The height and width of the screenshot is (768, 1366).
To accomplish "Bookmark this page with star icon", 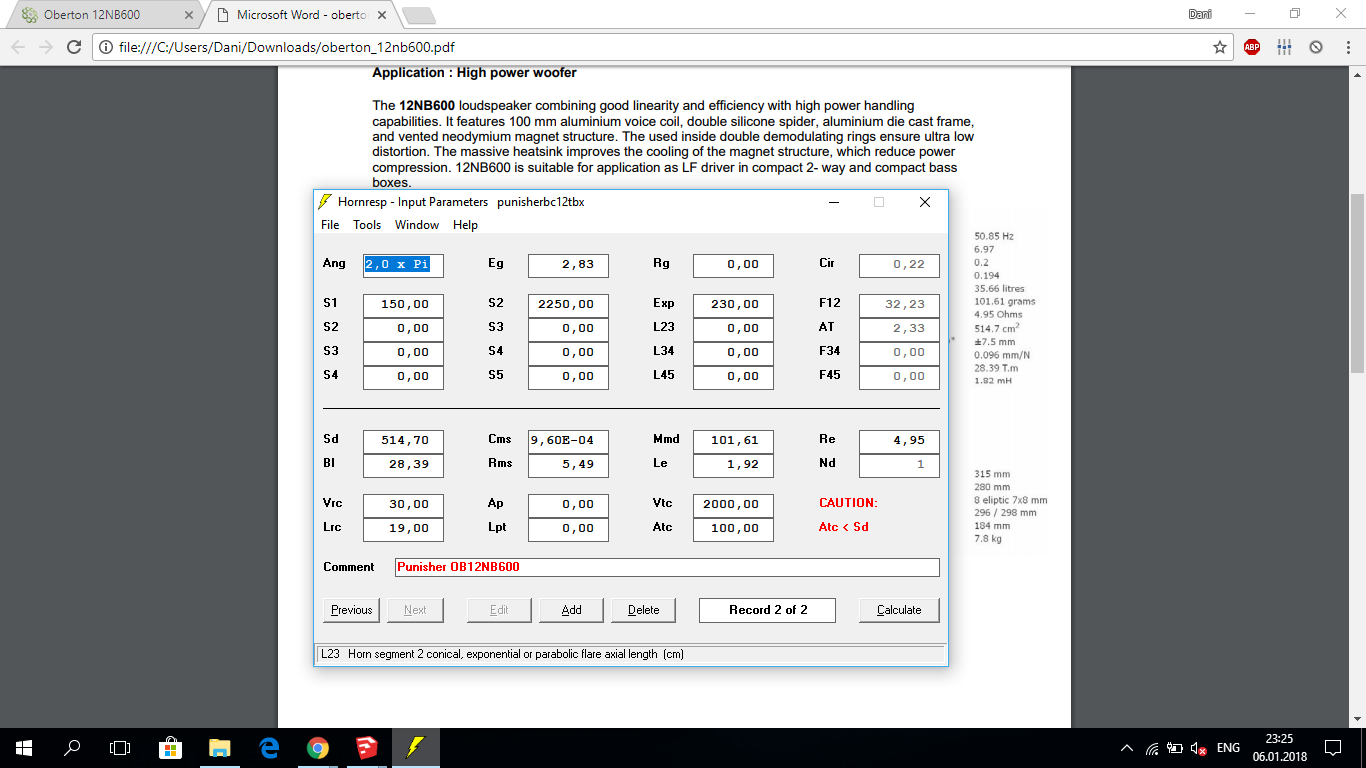I will point(1220,47).
